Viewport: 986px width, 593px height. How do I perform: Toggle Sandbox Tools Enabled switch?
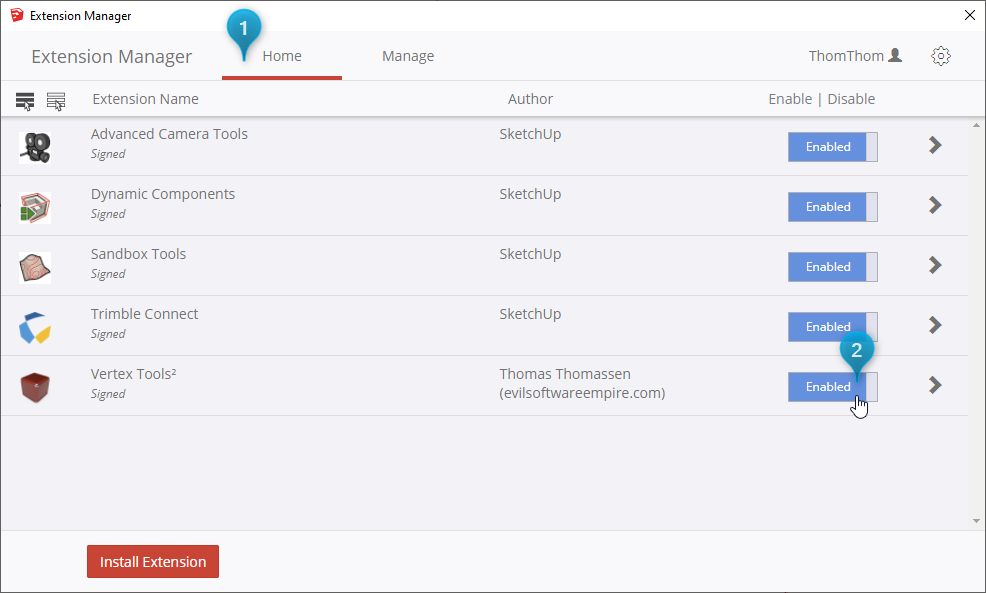(832, 267)
